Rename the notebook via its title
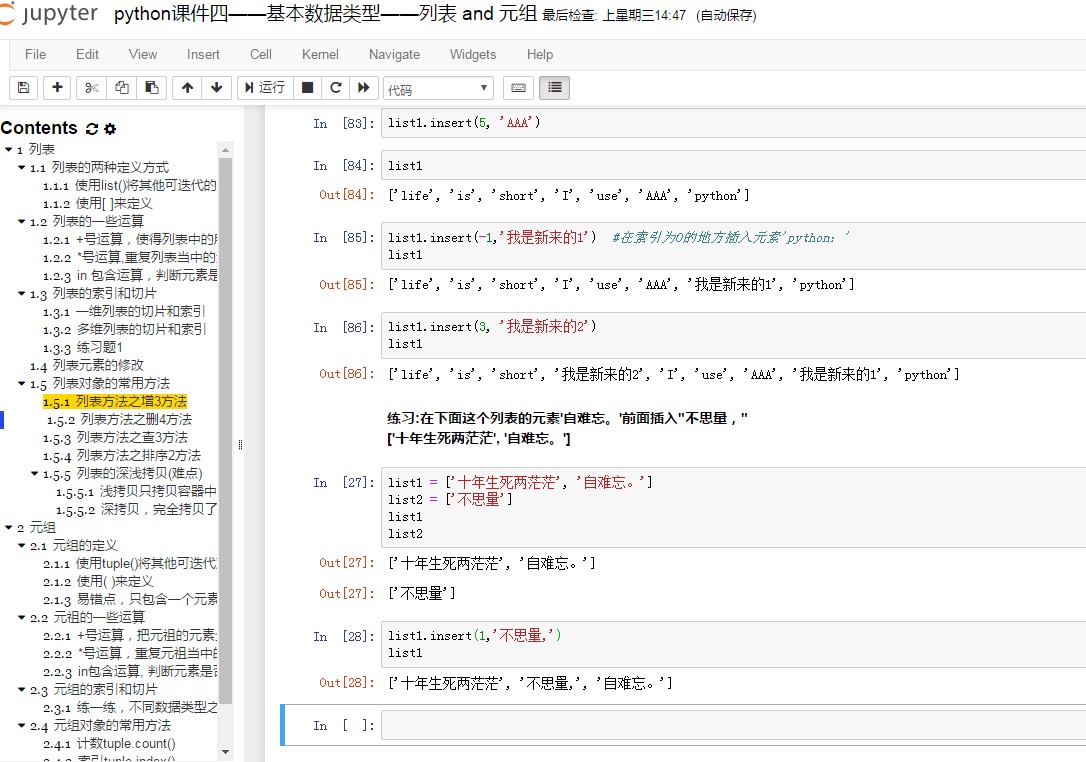 326,14
